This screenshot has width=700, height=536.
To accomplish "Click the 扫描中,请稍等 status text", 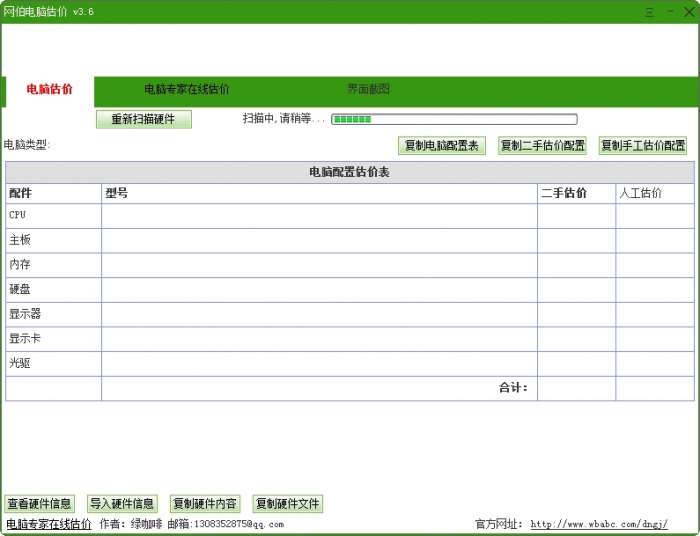I will [284, 119].
